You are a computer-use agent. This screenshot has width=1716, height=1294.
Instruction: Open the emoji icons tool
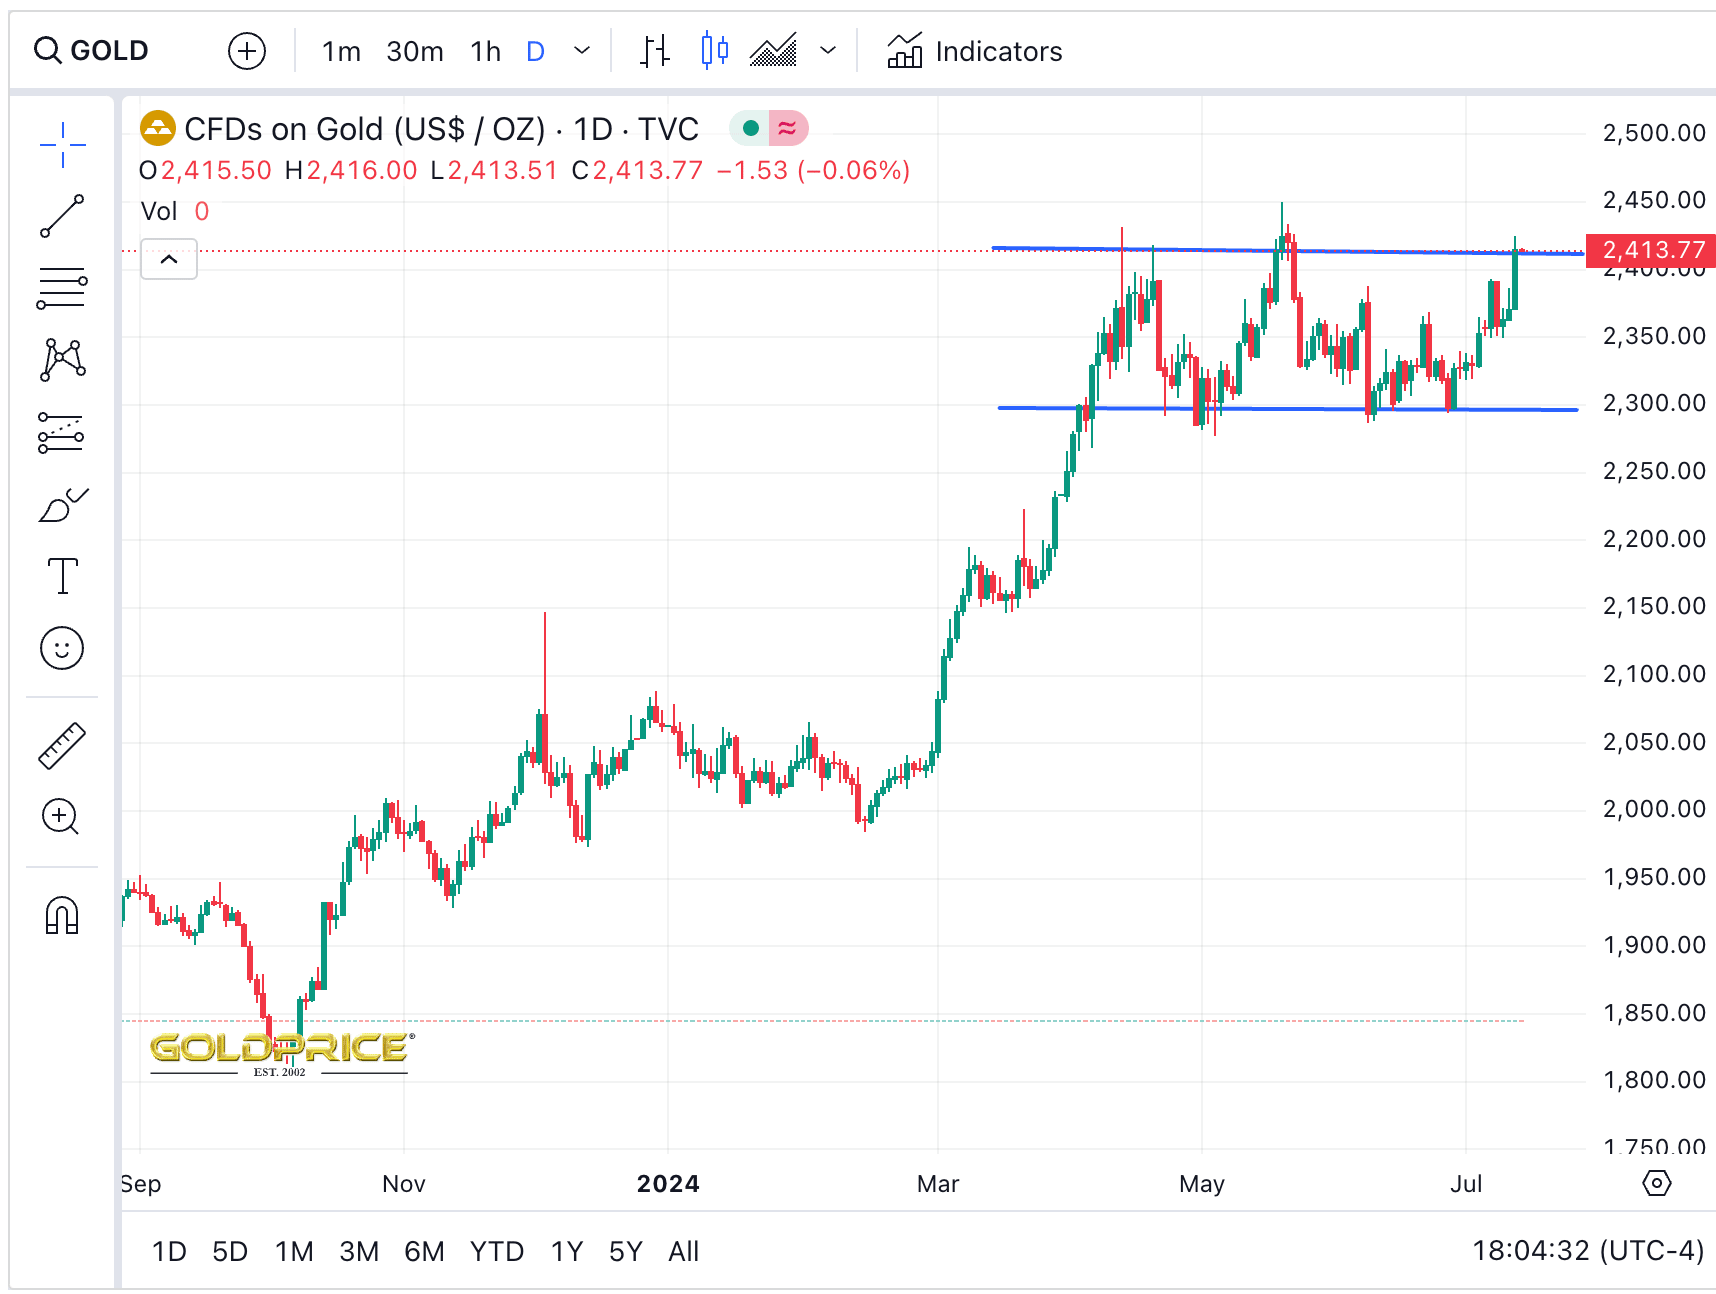(x=62, y=649)
